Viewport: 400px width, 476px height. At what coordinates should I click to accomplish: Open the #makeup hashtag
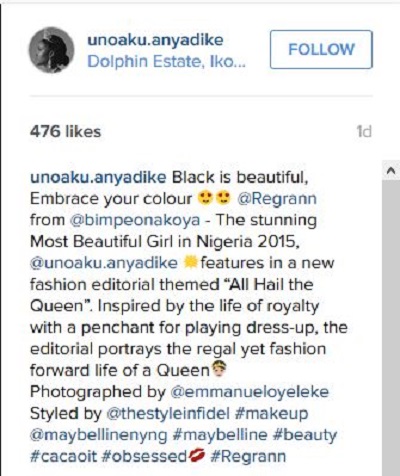click(271, 414)
